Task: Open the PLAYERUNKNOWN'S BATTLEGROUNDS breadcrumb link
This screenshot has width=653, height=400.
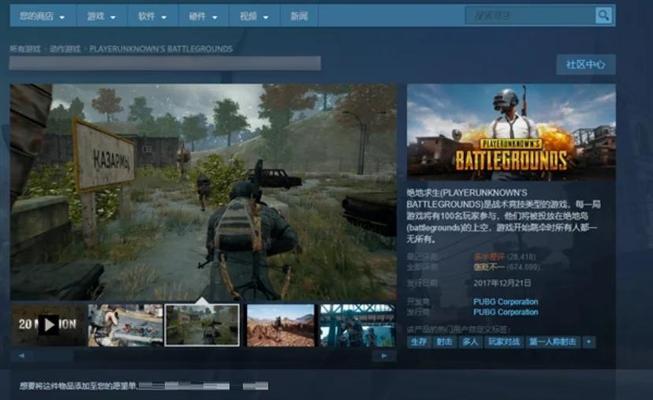Action: [x=161, y=49]
